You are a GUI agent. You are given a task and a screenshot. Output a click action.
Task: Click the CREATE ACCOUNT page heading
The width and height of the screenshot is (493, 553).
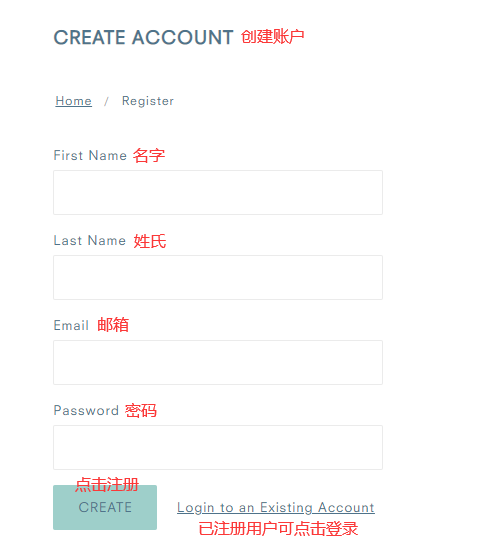[x=143, y=37]
